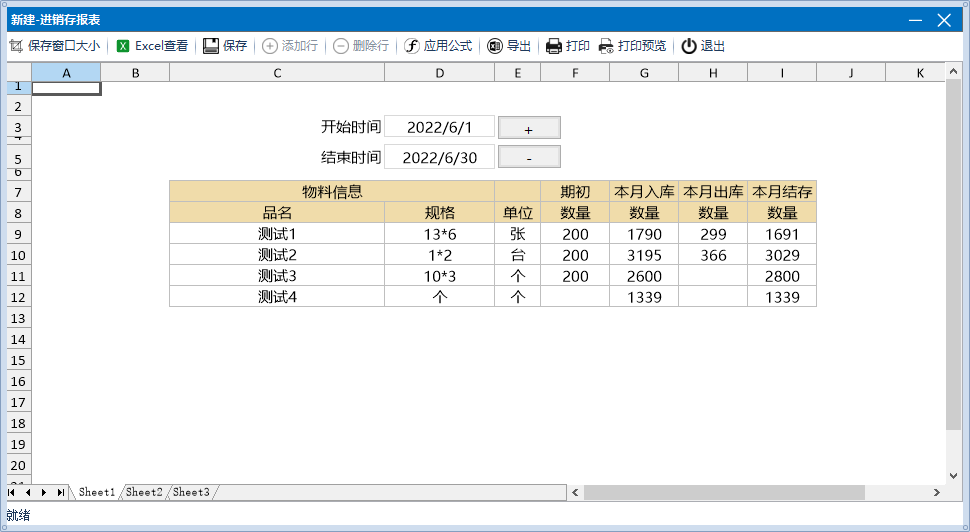Click the printer print icon
970x532 pixels.
pyautogui.click(x=554, y=46)
